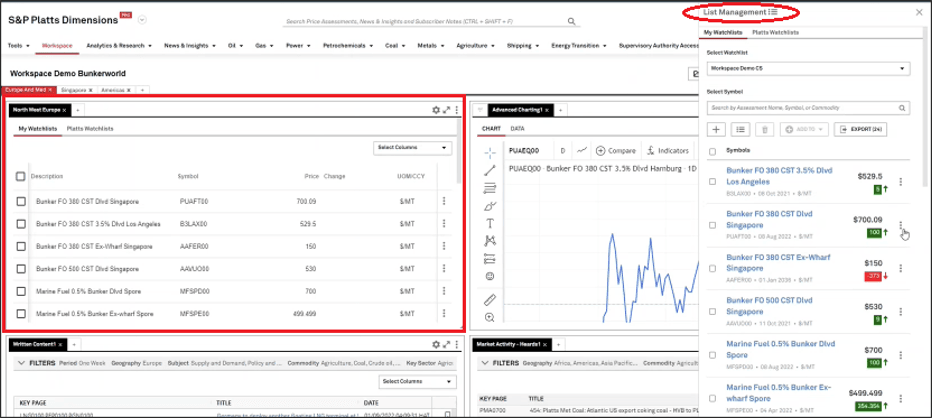Viewport: 932px width, 418px height.
Task: Check the Bunker FO 380 CST Dlvd Singapore table row
Action: (21, 202)
